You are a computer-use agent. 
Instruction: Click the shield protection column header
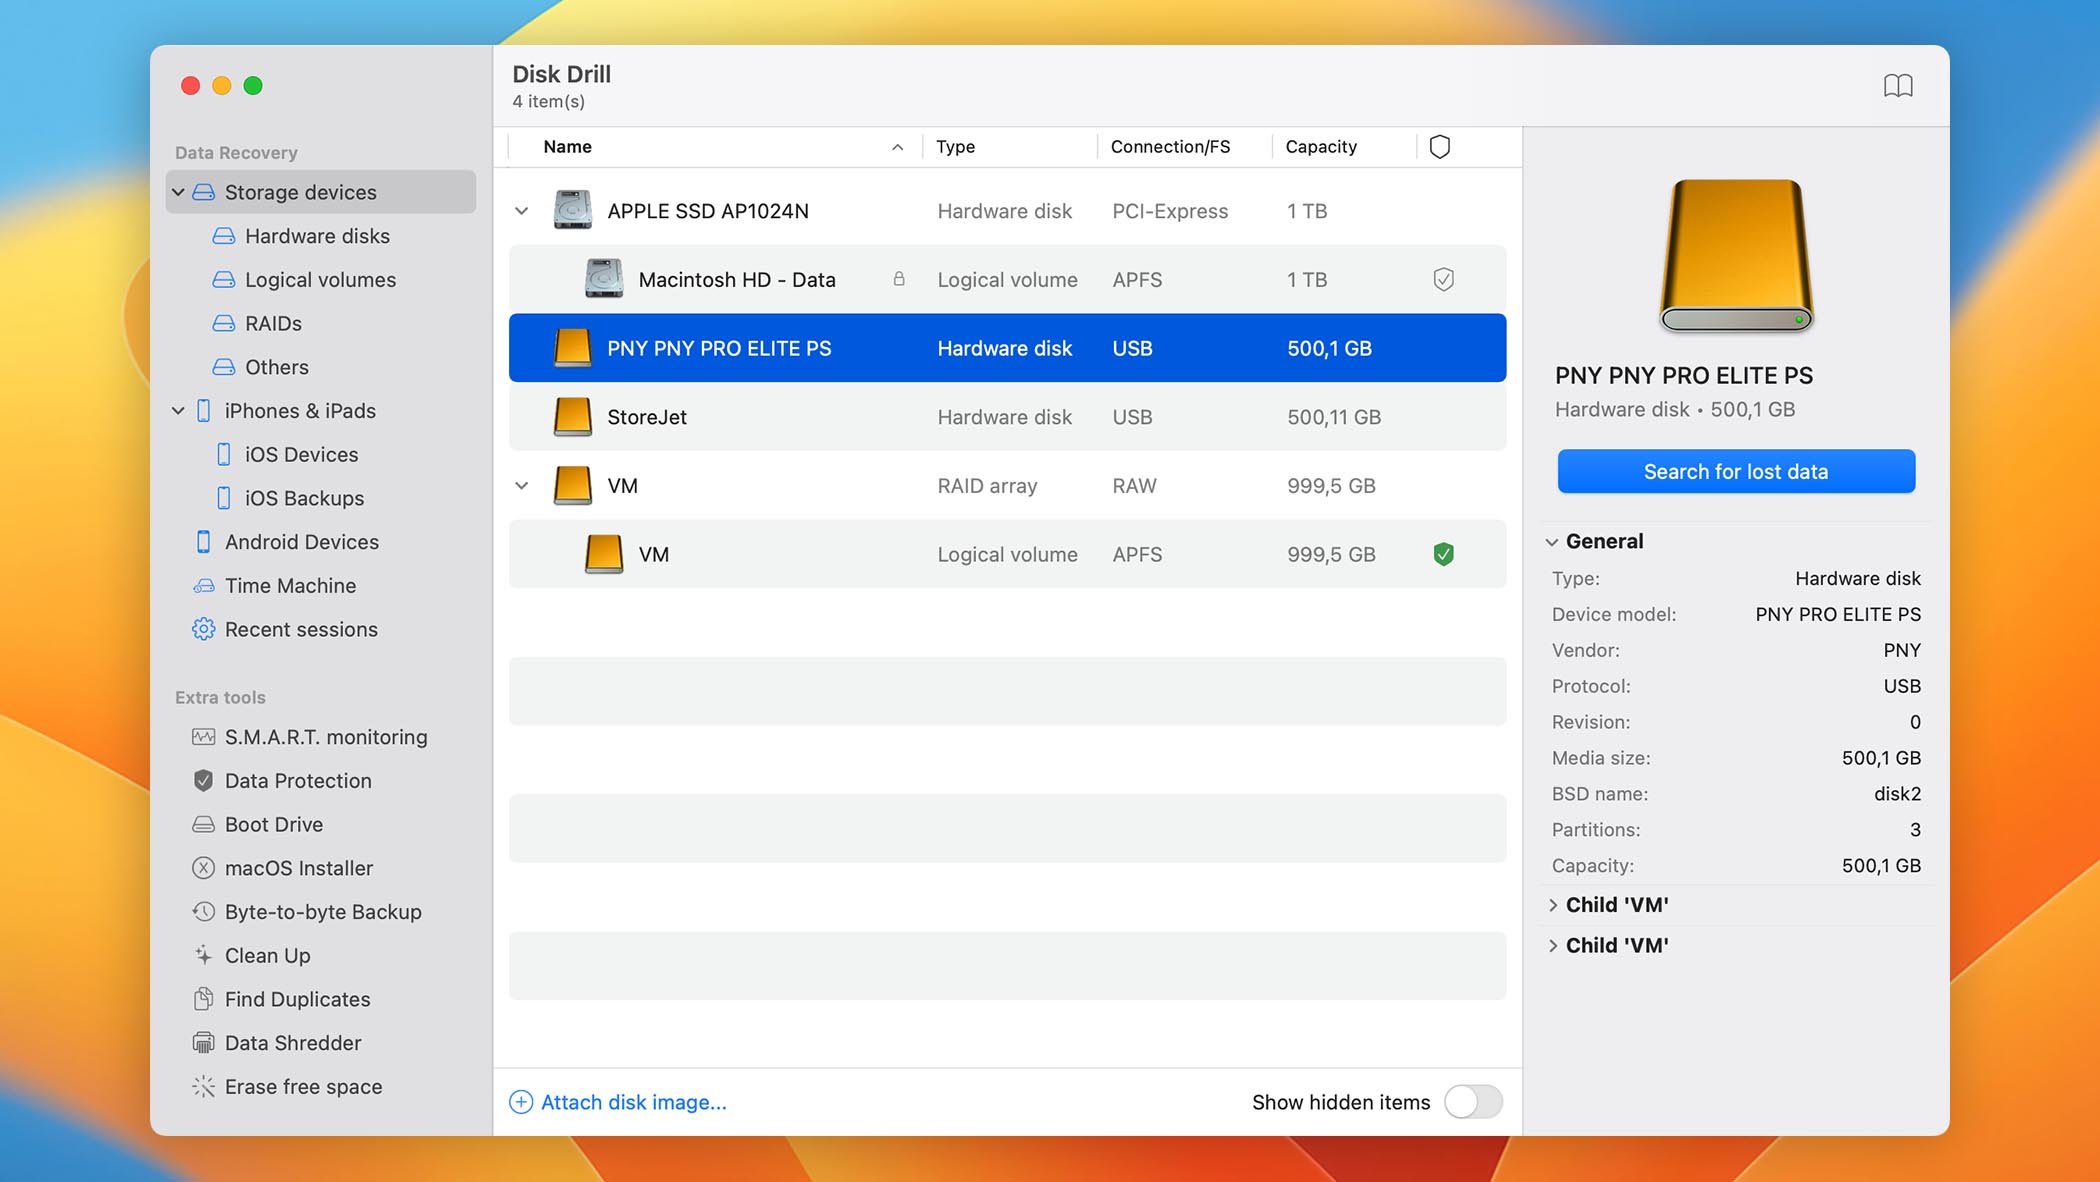pyautogui.click(x=1440, y=147)
